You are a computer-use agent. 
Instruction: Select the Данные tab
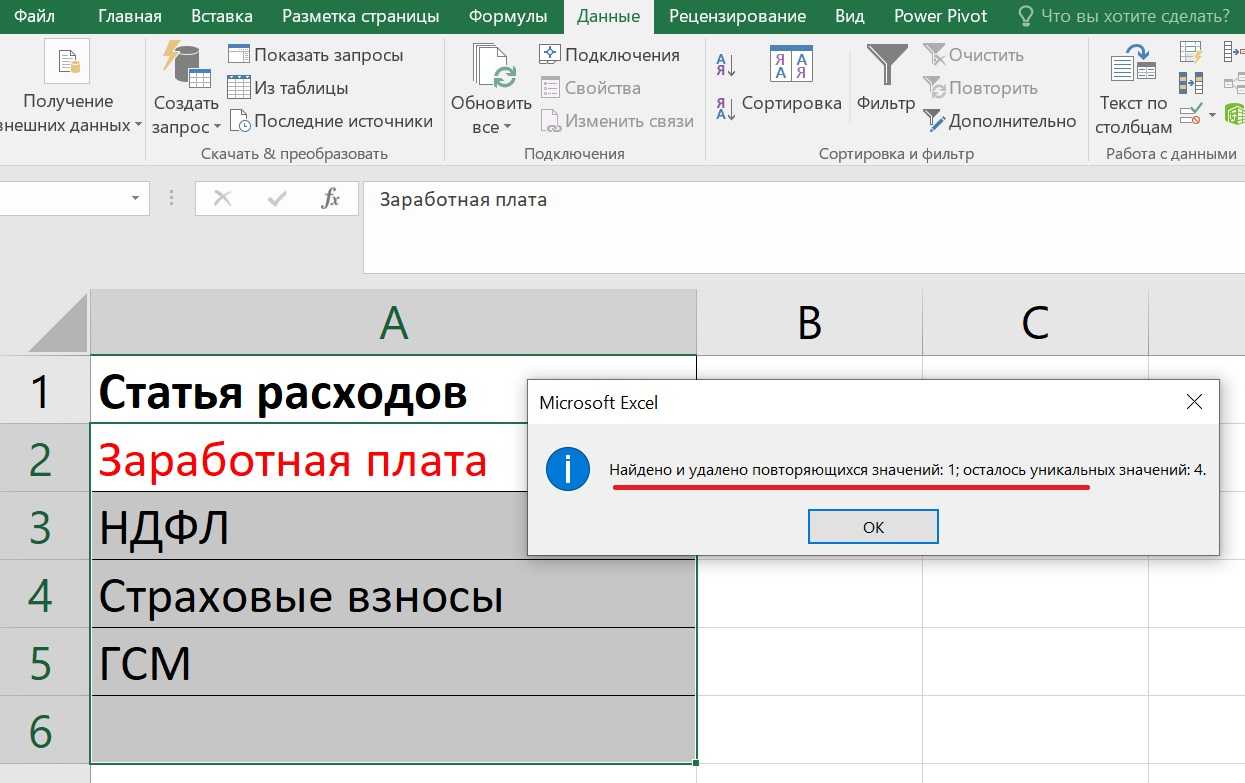tap(609, 16)
